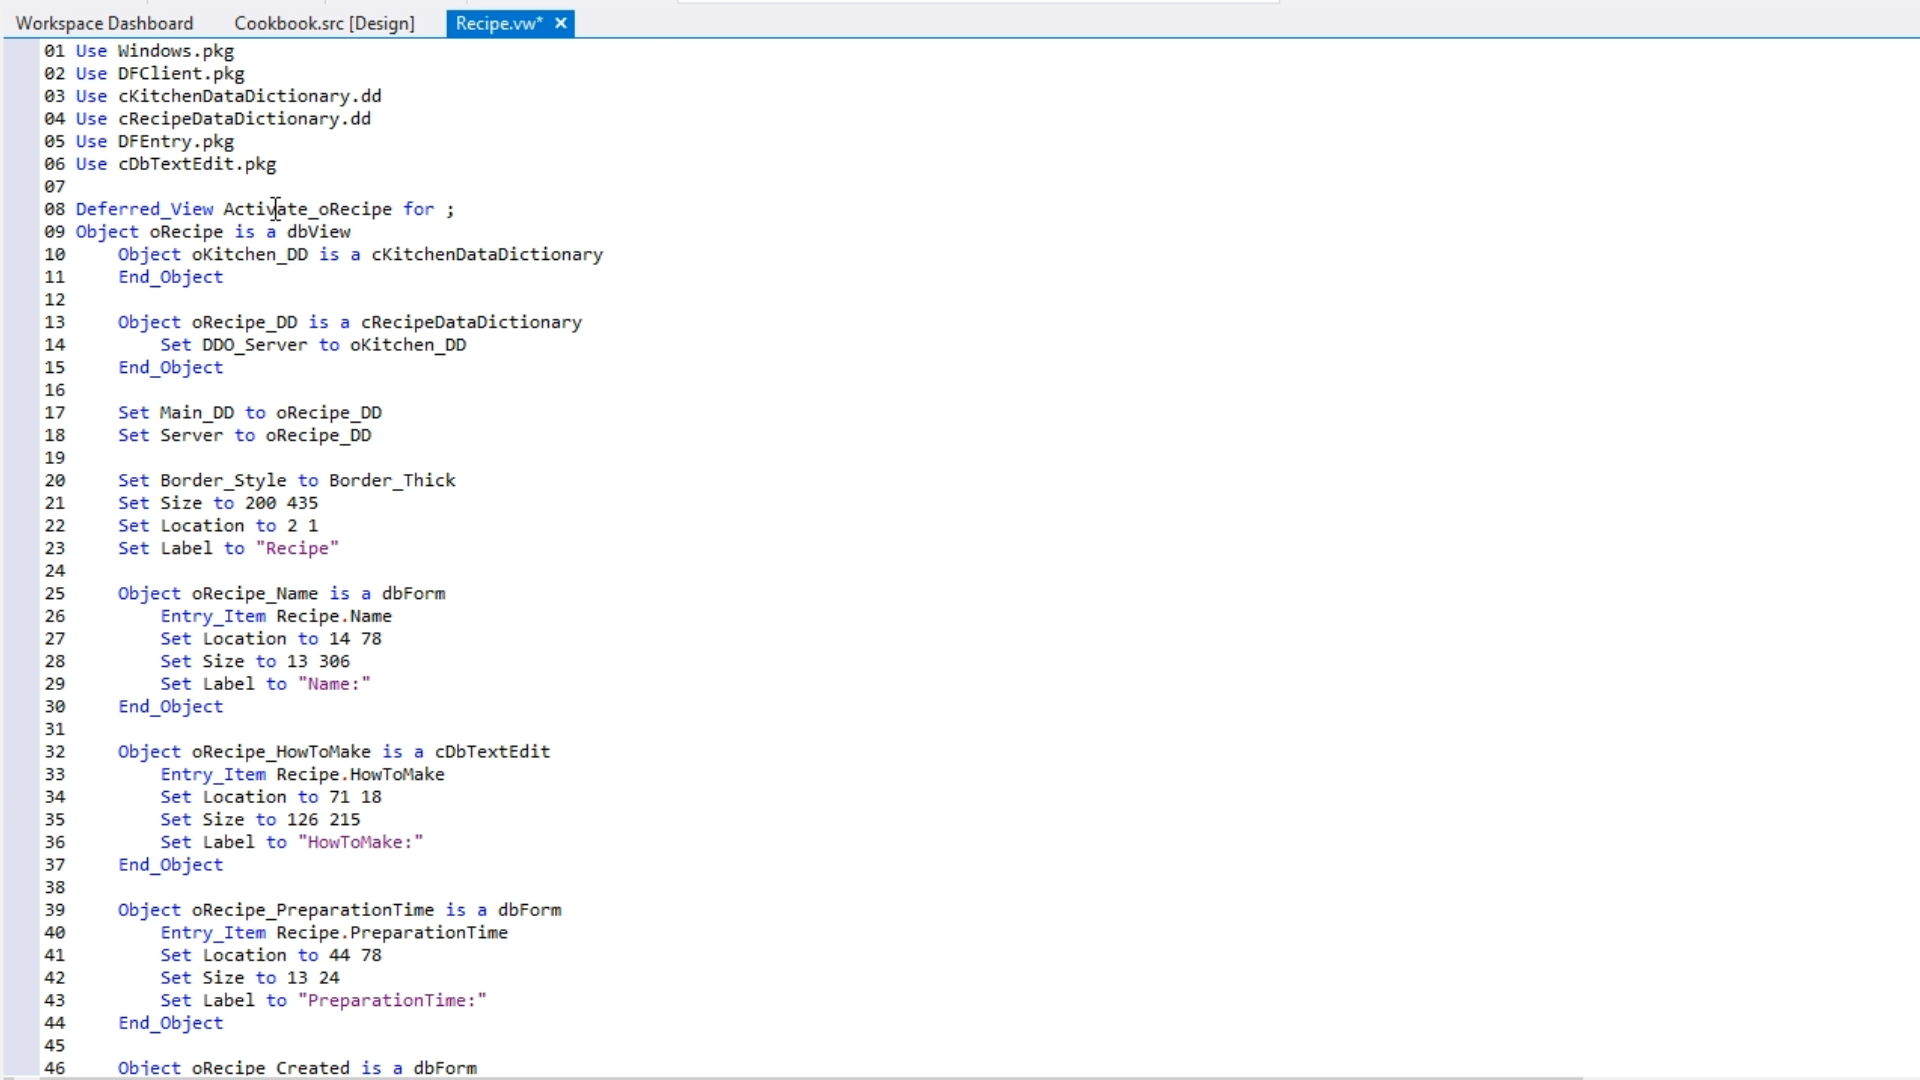Click cDbTextEdit class name on line 32
Image resolution: width=1920 pixels, height=1080 pixels.
tap(492, 751)
